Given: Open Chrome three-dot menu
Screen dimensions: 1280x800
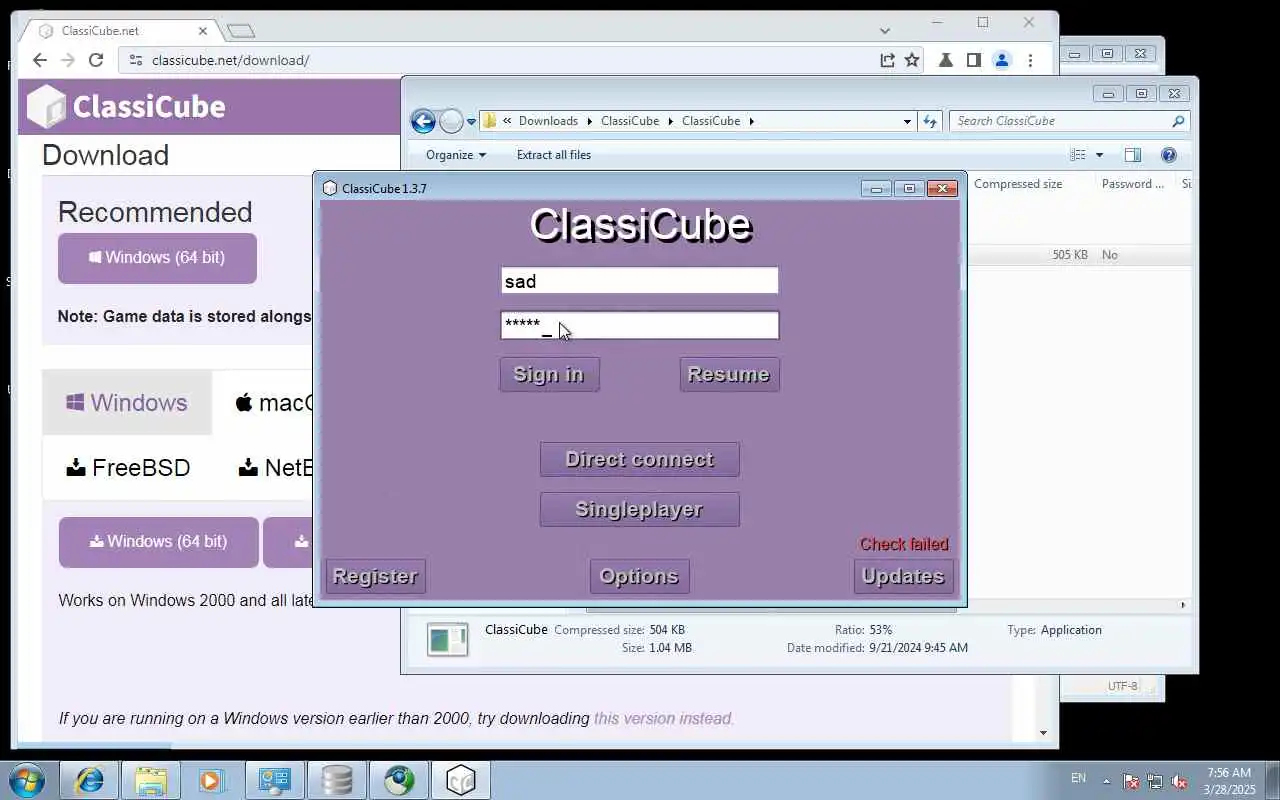Looking at the screenshot, I should pyautogui.click(x=1030, y=60).
